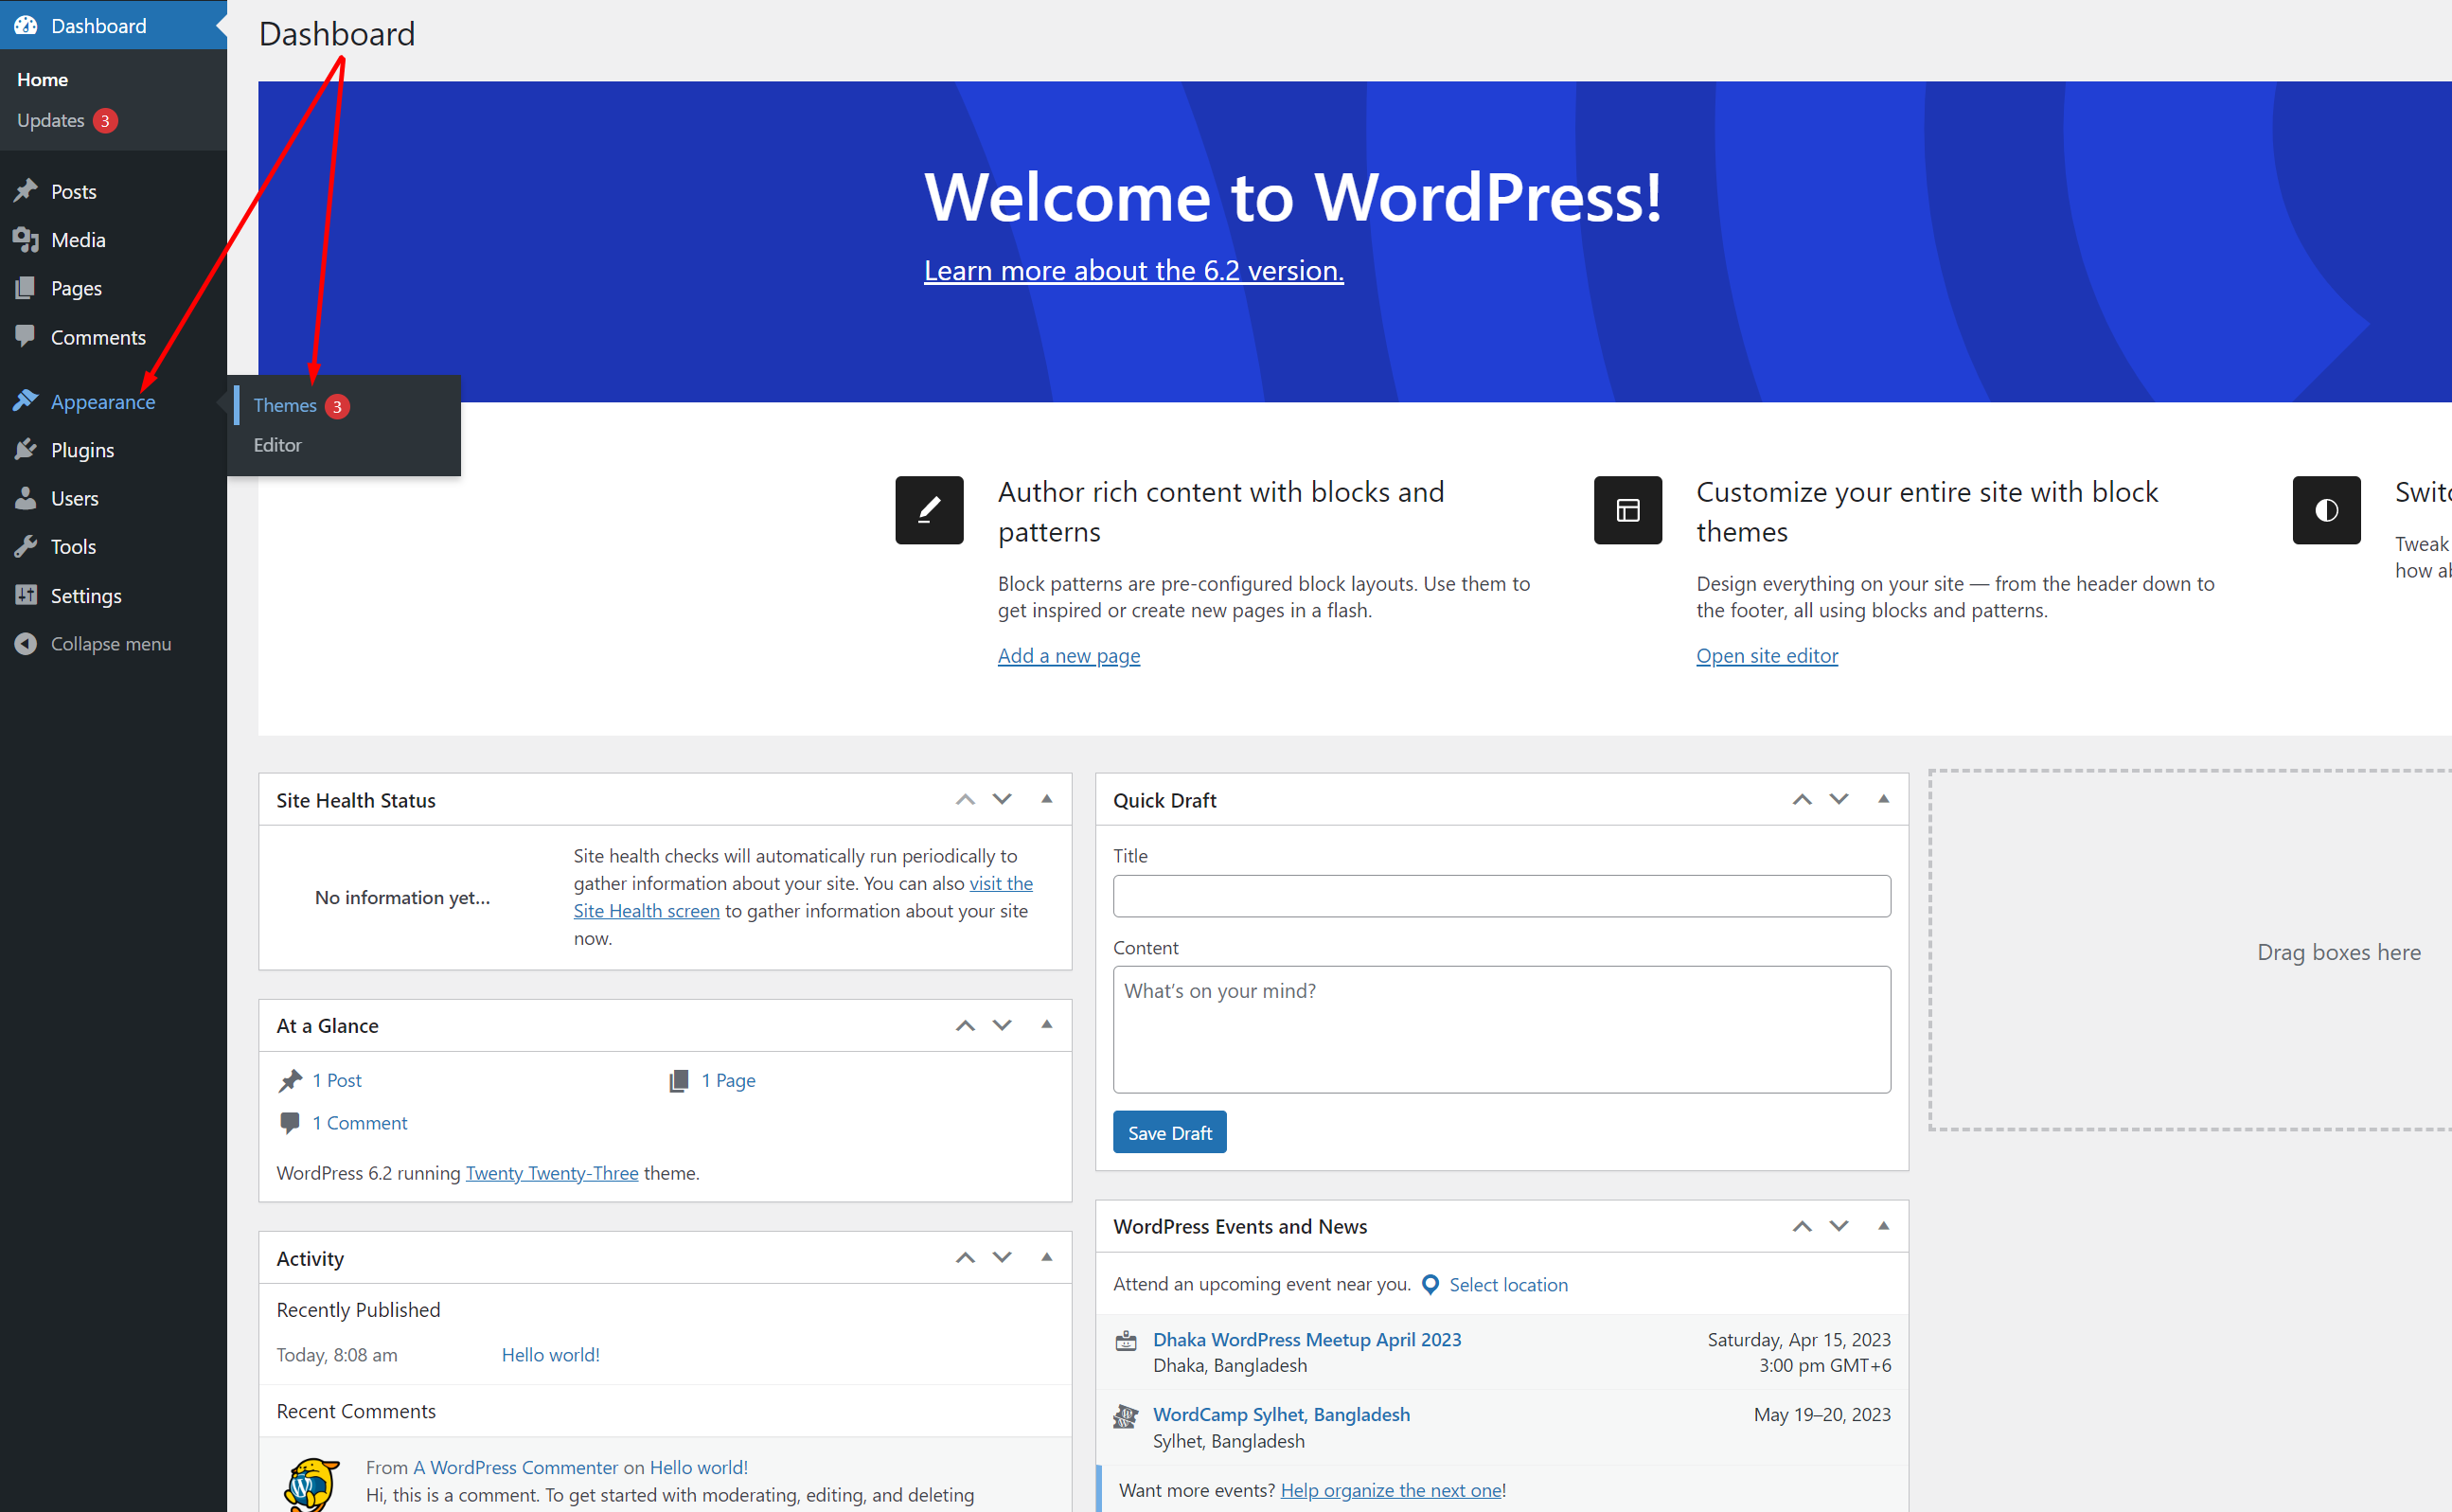Viewport: 2452px width, 1512px height.
Task: Select the Appearance paintbrush icon
Action: [x=26, y=401]
